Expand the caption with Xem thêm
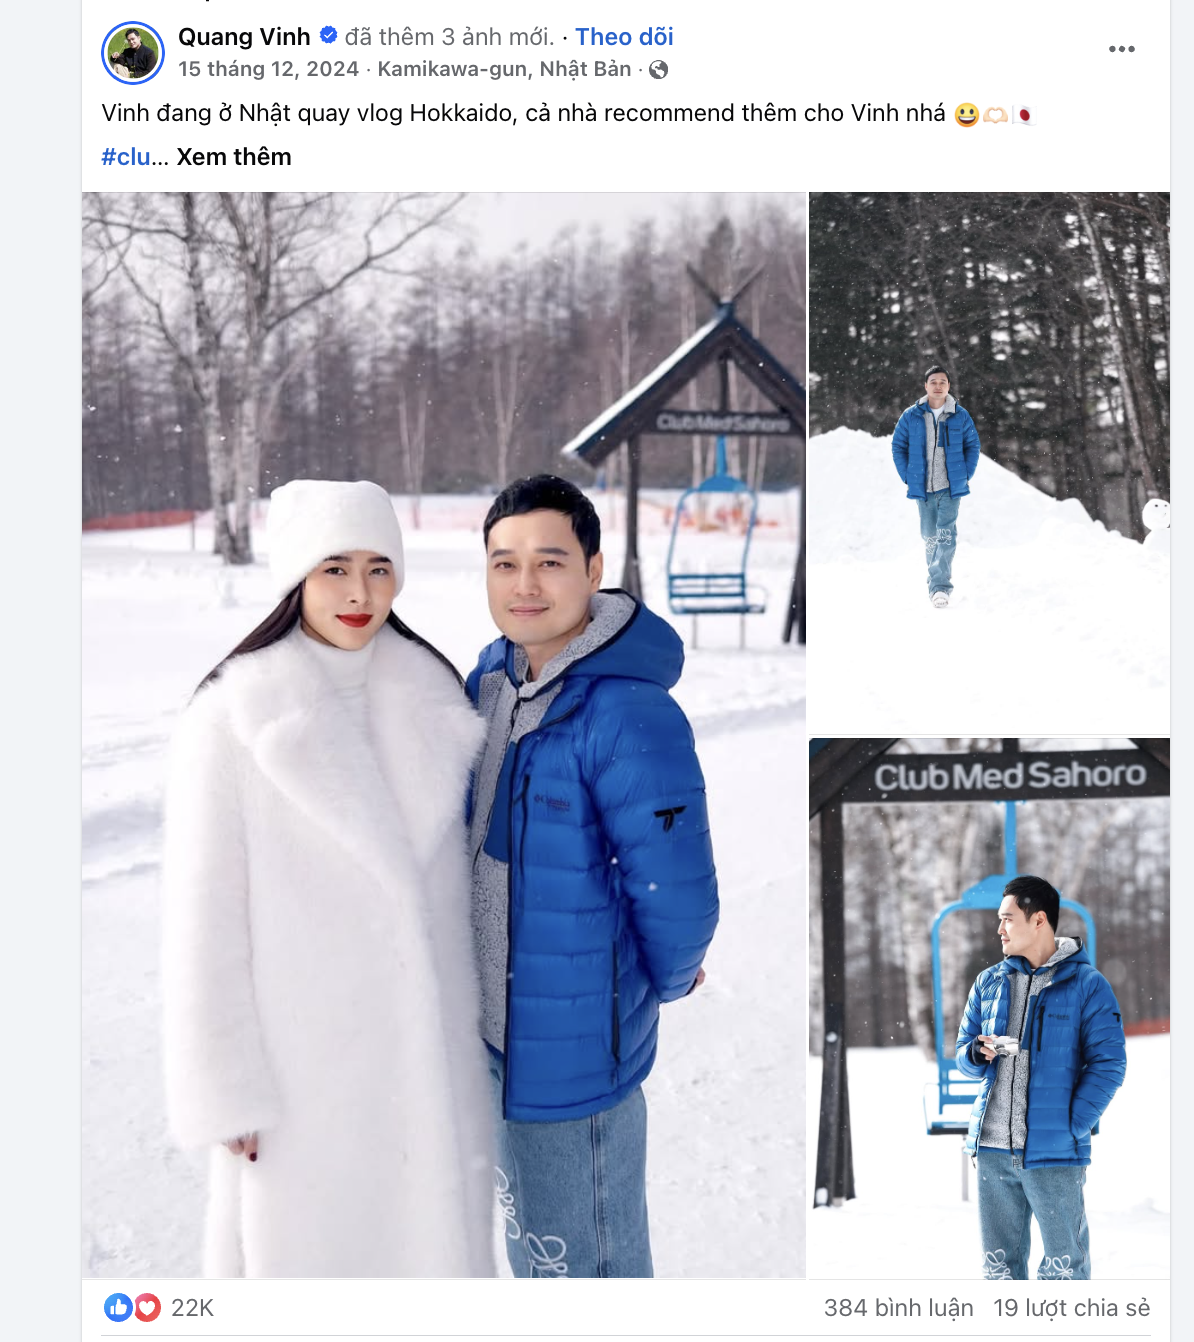This screenshot has width=1194, height=1342. [234, 157]
